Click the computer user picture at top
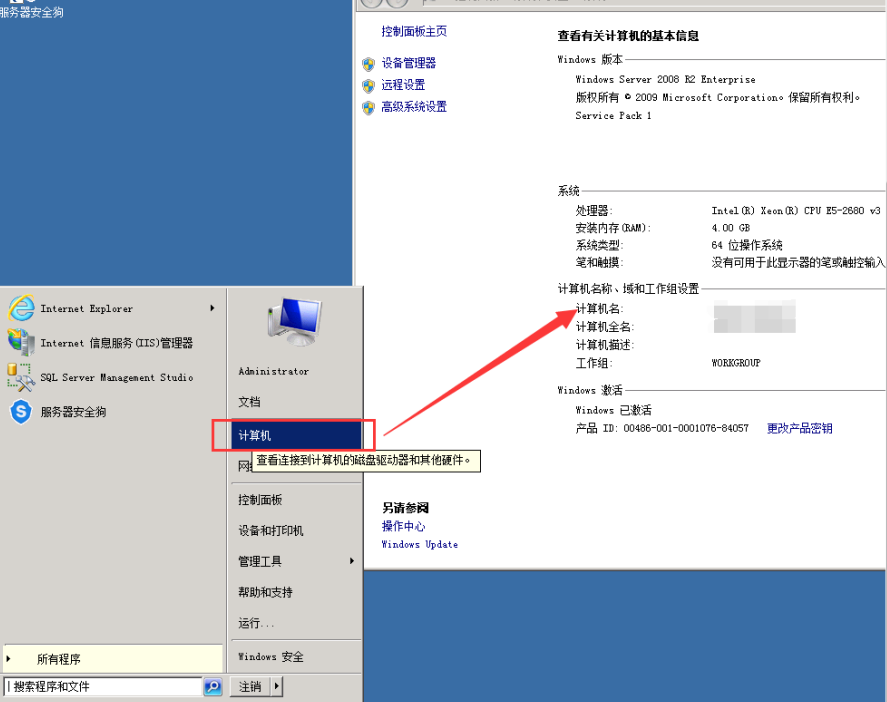This screenshot has height=702, width=887. click(x=294, y=322)
